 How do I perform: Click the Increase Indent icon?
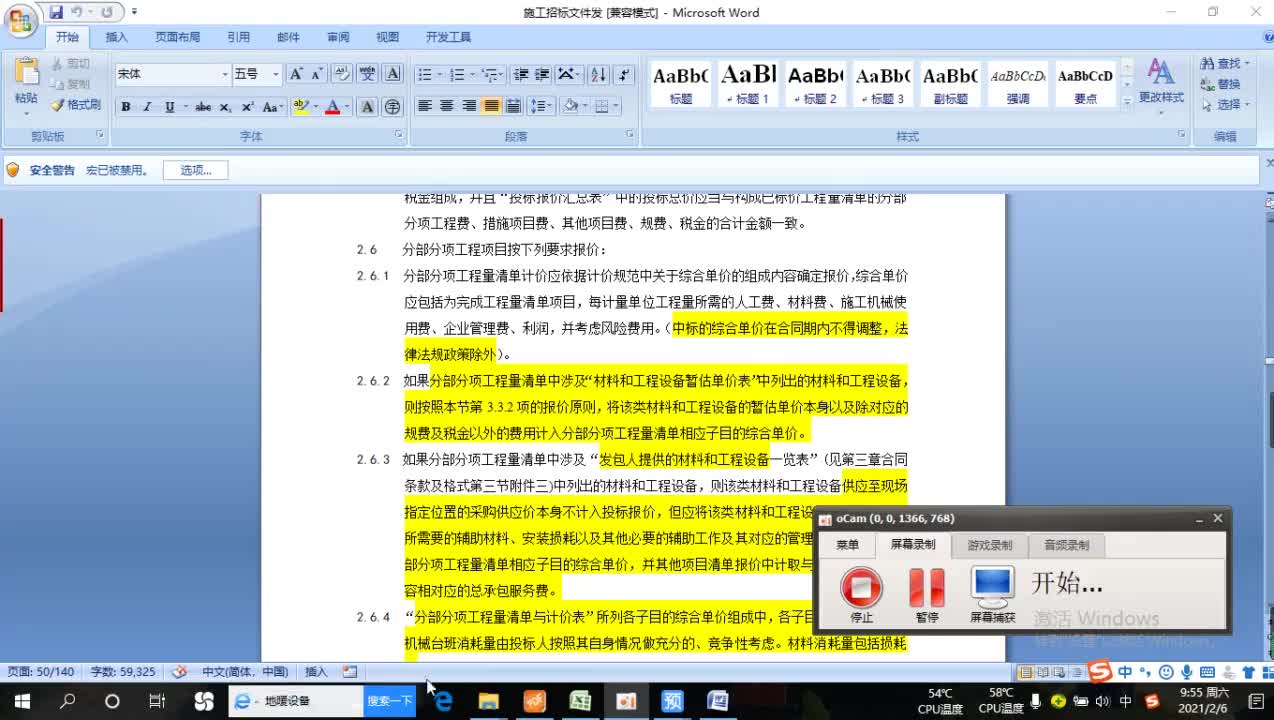tap(542, 74)
